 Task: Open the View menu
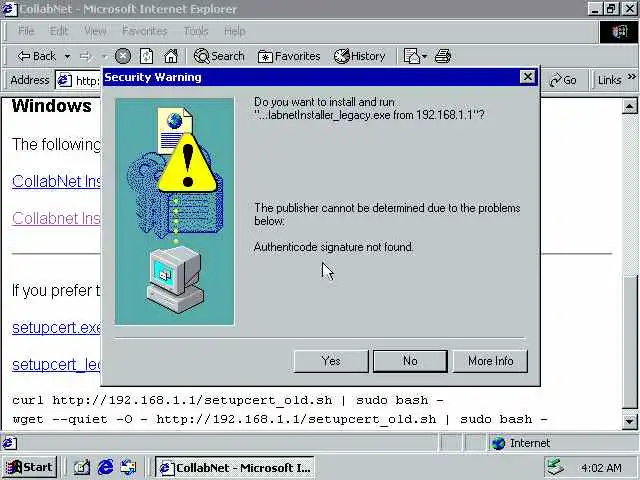(96, 31)
